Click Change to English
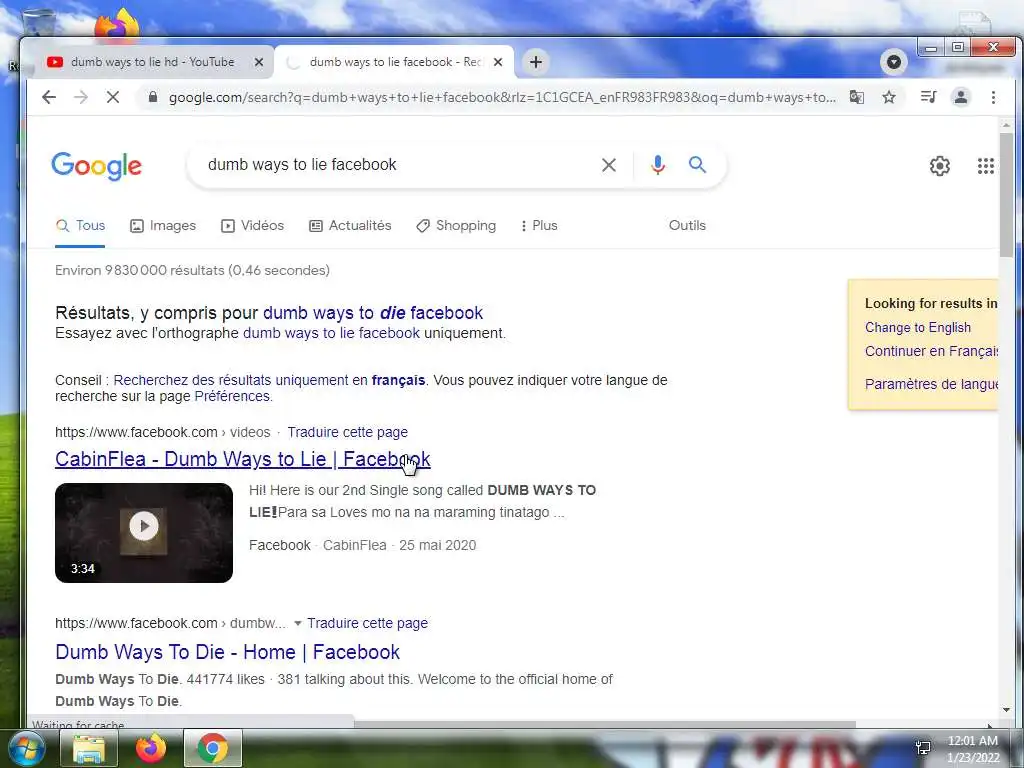This screenshot has width=1024, height=768. [918, 327]
